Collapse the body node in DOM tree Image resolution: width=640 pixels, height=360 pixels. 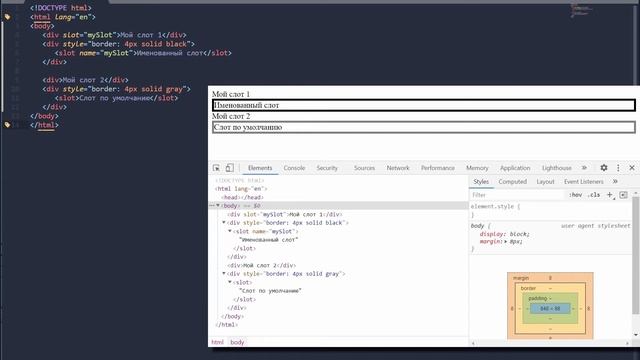click(x=218, y=206)
